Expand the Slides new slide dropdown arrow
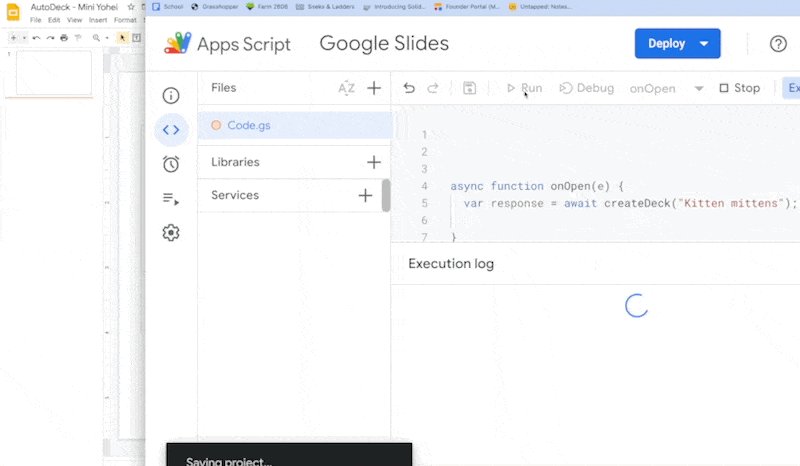The width and height of the screenshot is (800, 466). [24, 37]
